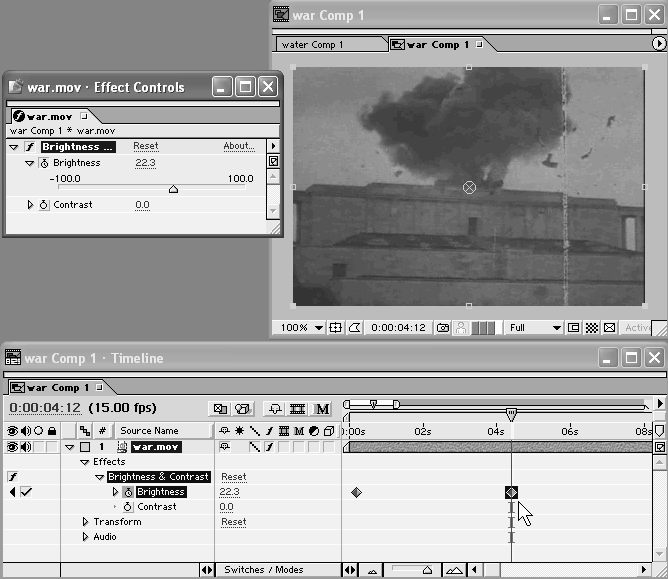668x579 pixels.
Task: Click the snapshot camera icon in comp viewer
Action: click(x=443, y=327)
